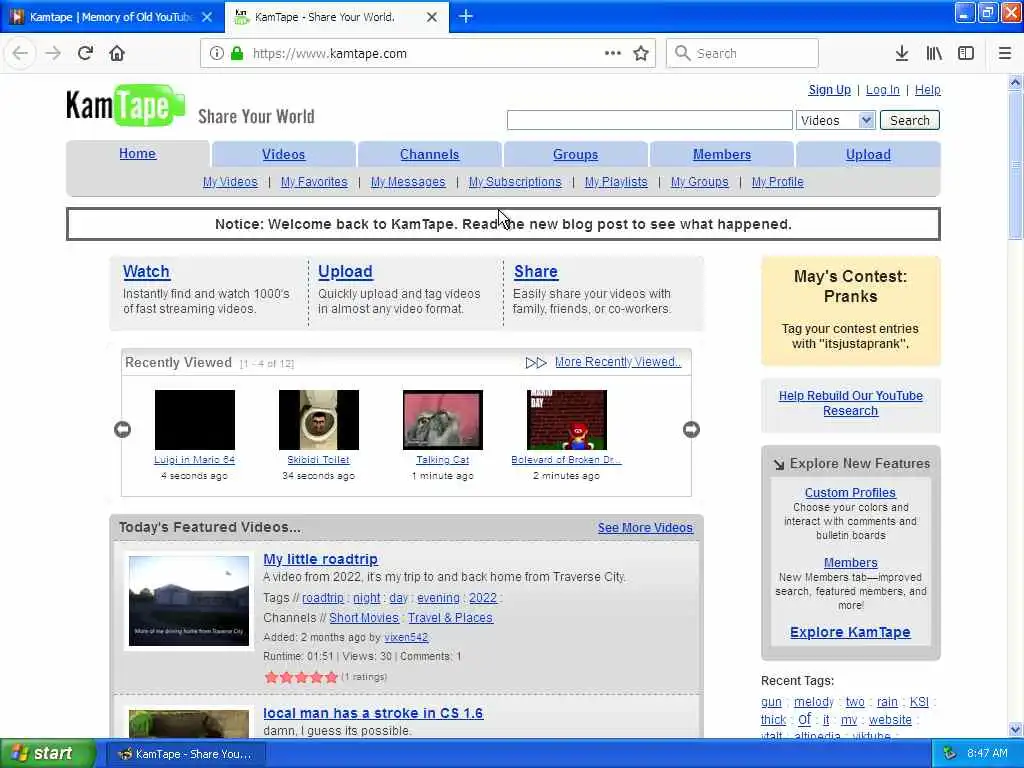Viewport: 1024px width, 768px height.
Task: Open the Groups navigation tab
Action: pos(575,155)
